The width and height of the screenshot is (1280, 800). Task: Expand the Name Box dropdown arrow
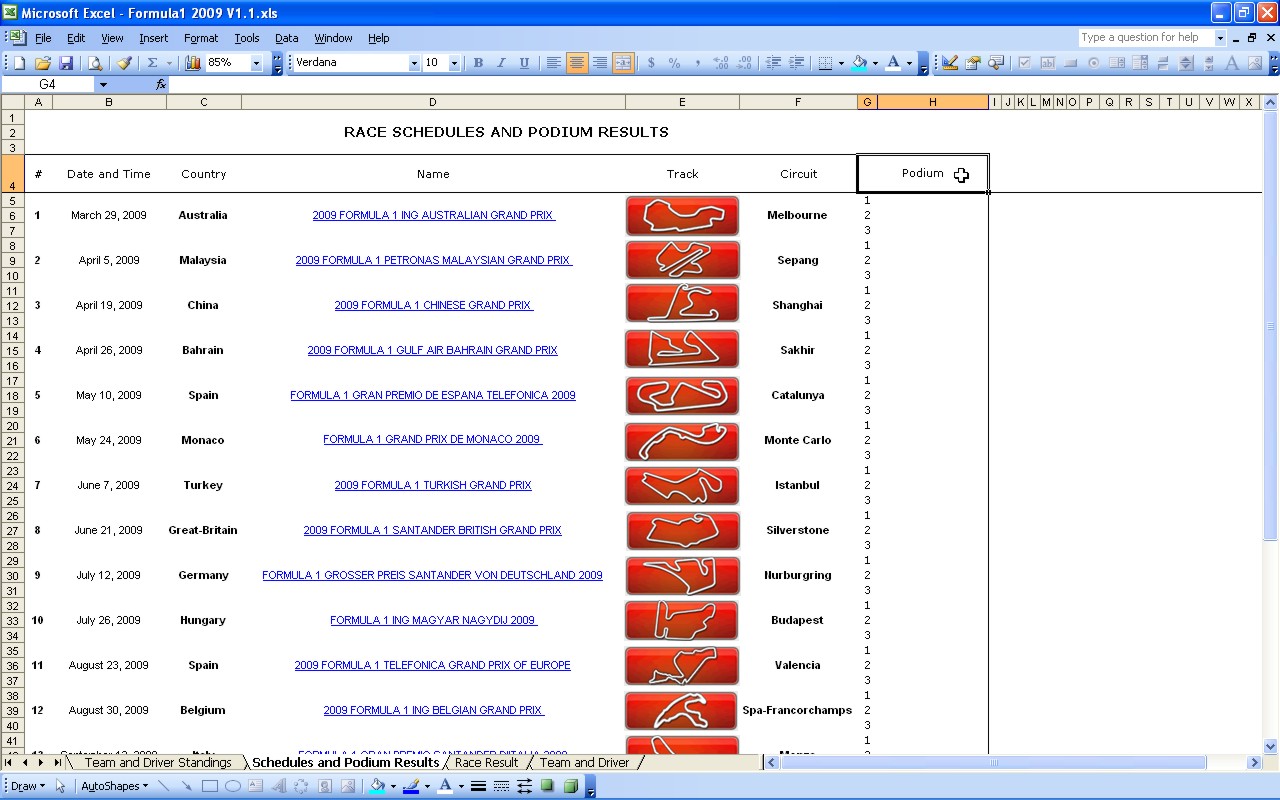[x=103, y=84]
